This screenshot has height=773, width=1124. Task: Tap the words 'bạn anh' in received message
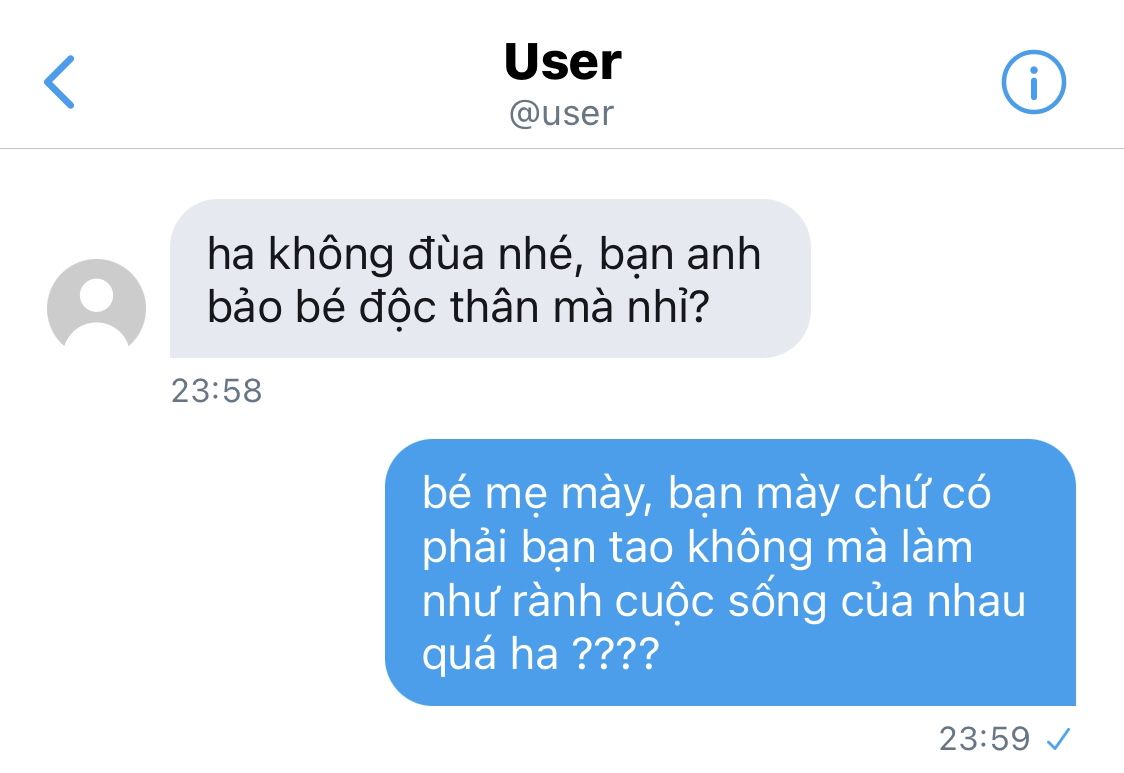pos(680,255)
